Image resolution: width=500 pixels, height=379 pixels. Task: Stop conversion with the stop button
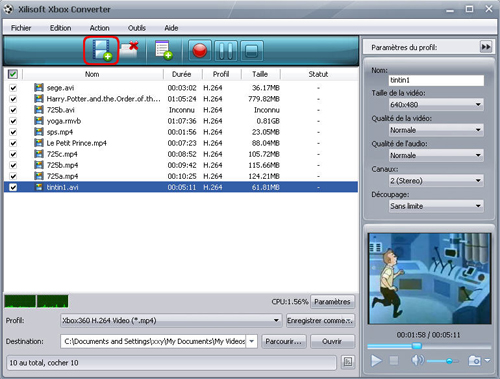point(251,51)
